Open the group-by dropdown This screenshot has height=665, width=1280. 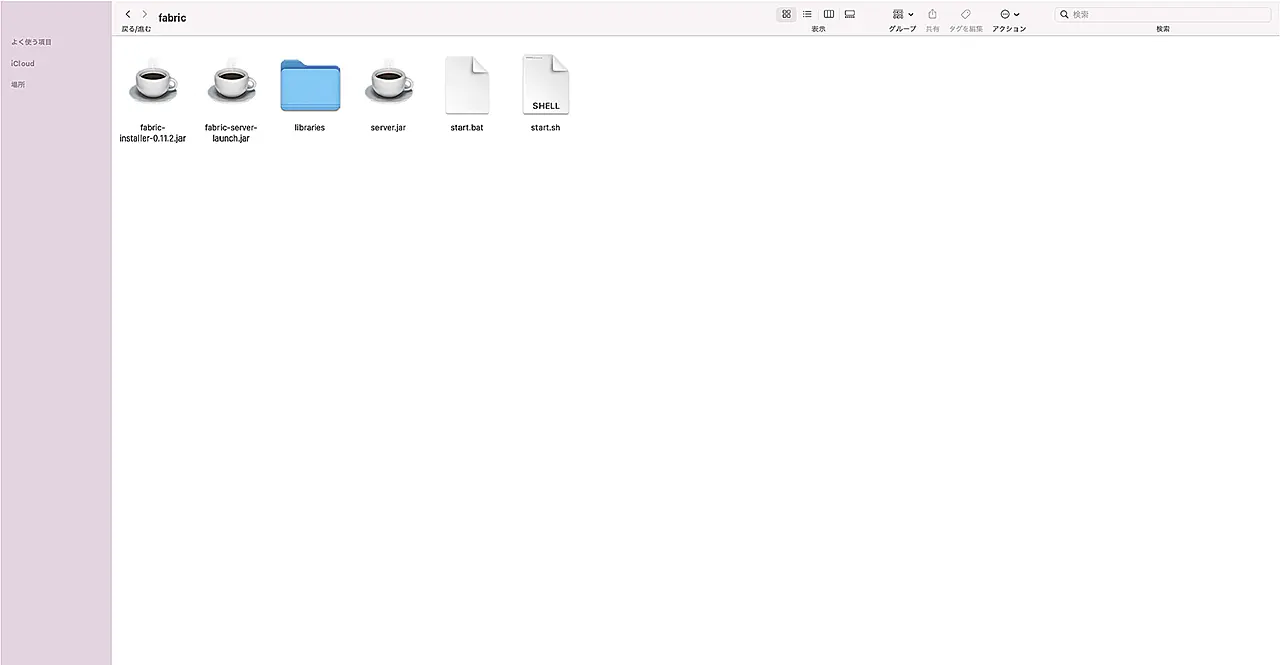point(902,14)
